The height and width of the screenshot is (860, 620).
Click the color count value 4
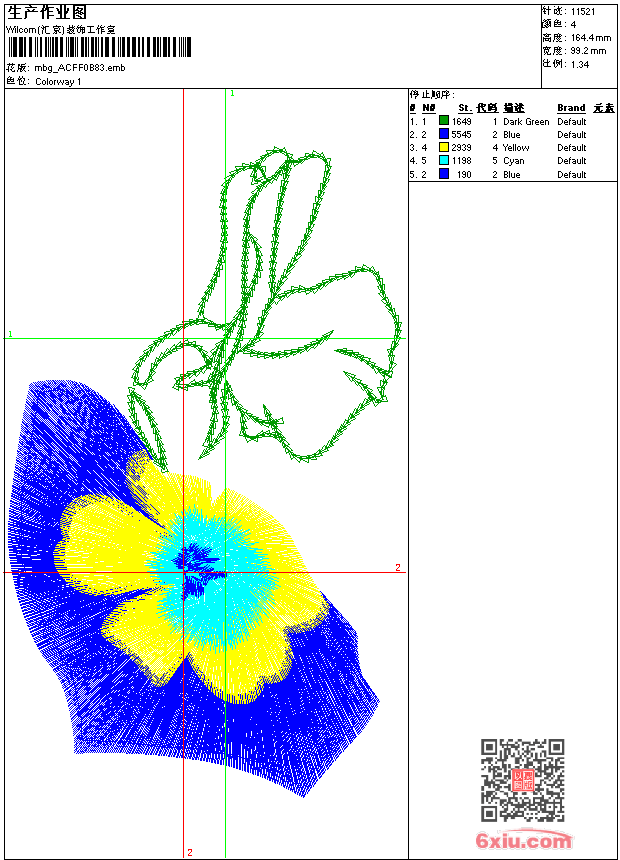point(573,25)
